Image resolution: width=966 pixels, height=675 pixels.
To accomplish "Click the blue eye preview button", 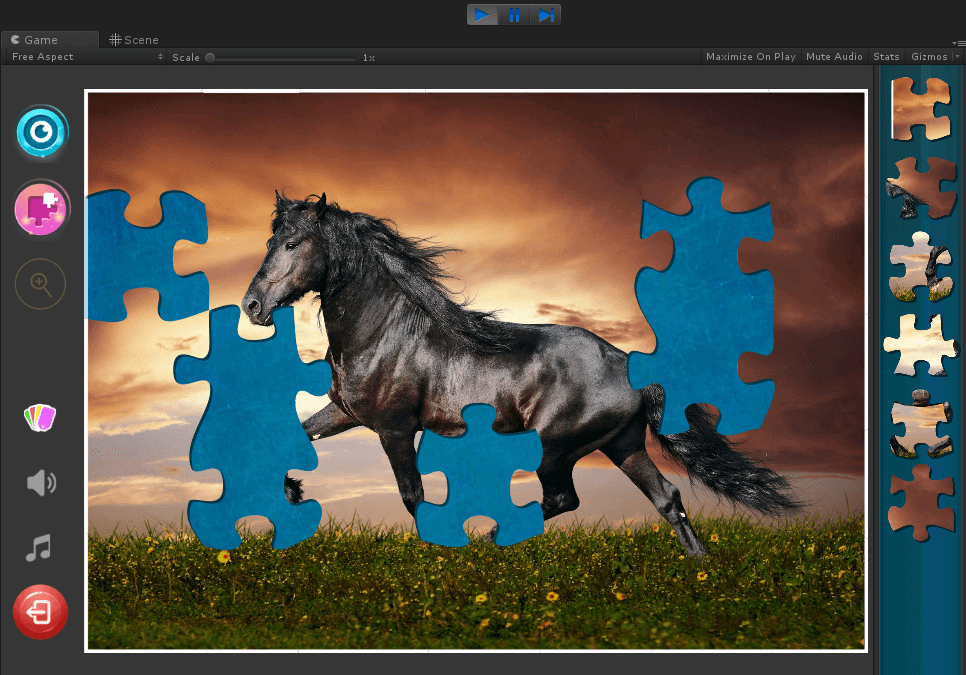I will pos(40,131).
